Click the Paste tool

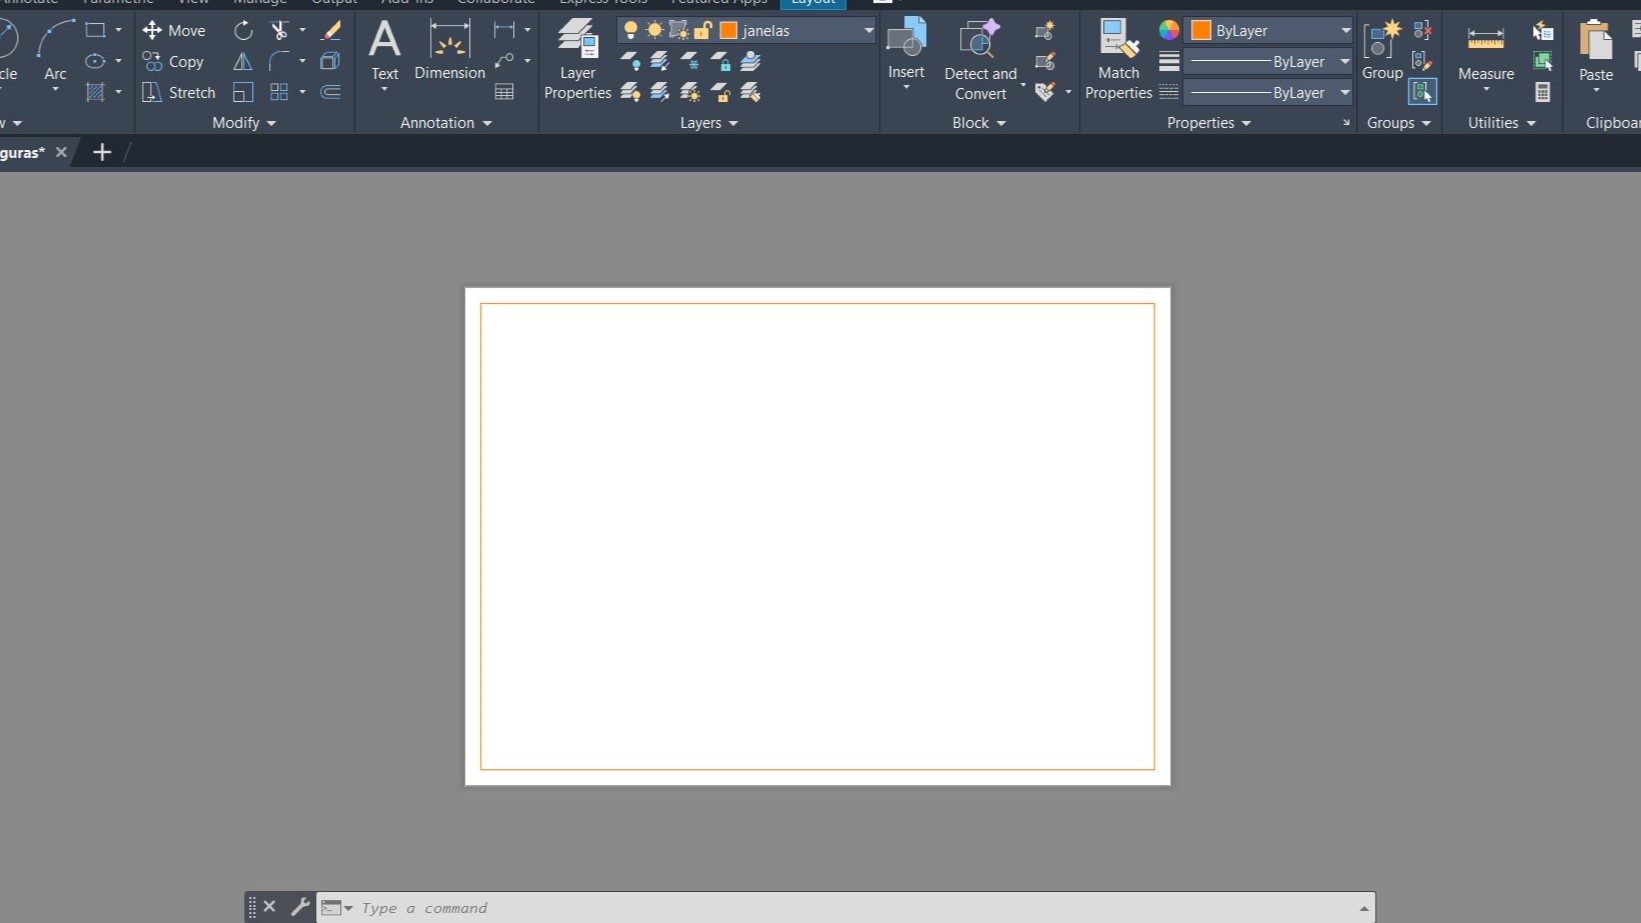1596,50
